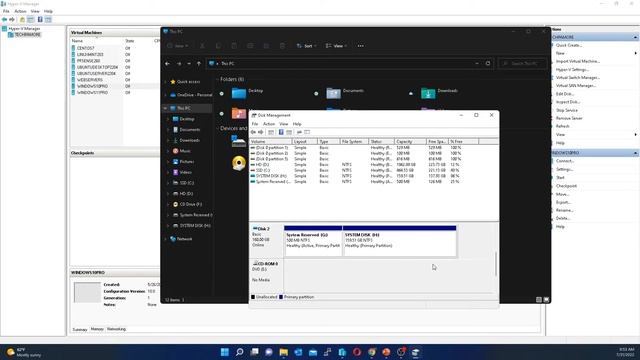Select the System Reserved partition block of Disk 2

[313, 241]
